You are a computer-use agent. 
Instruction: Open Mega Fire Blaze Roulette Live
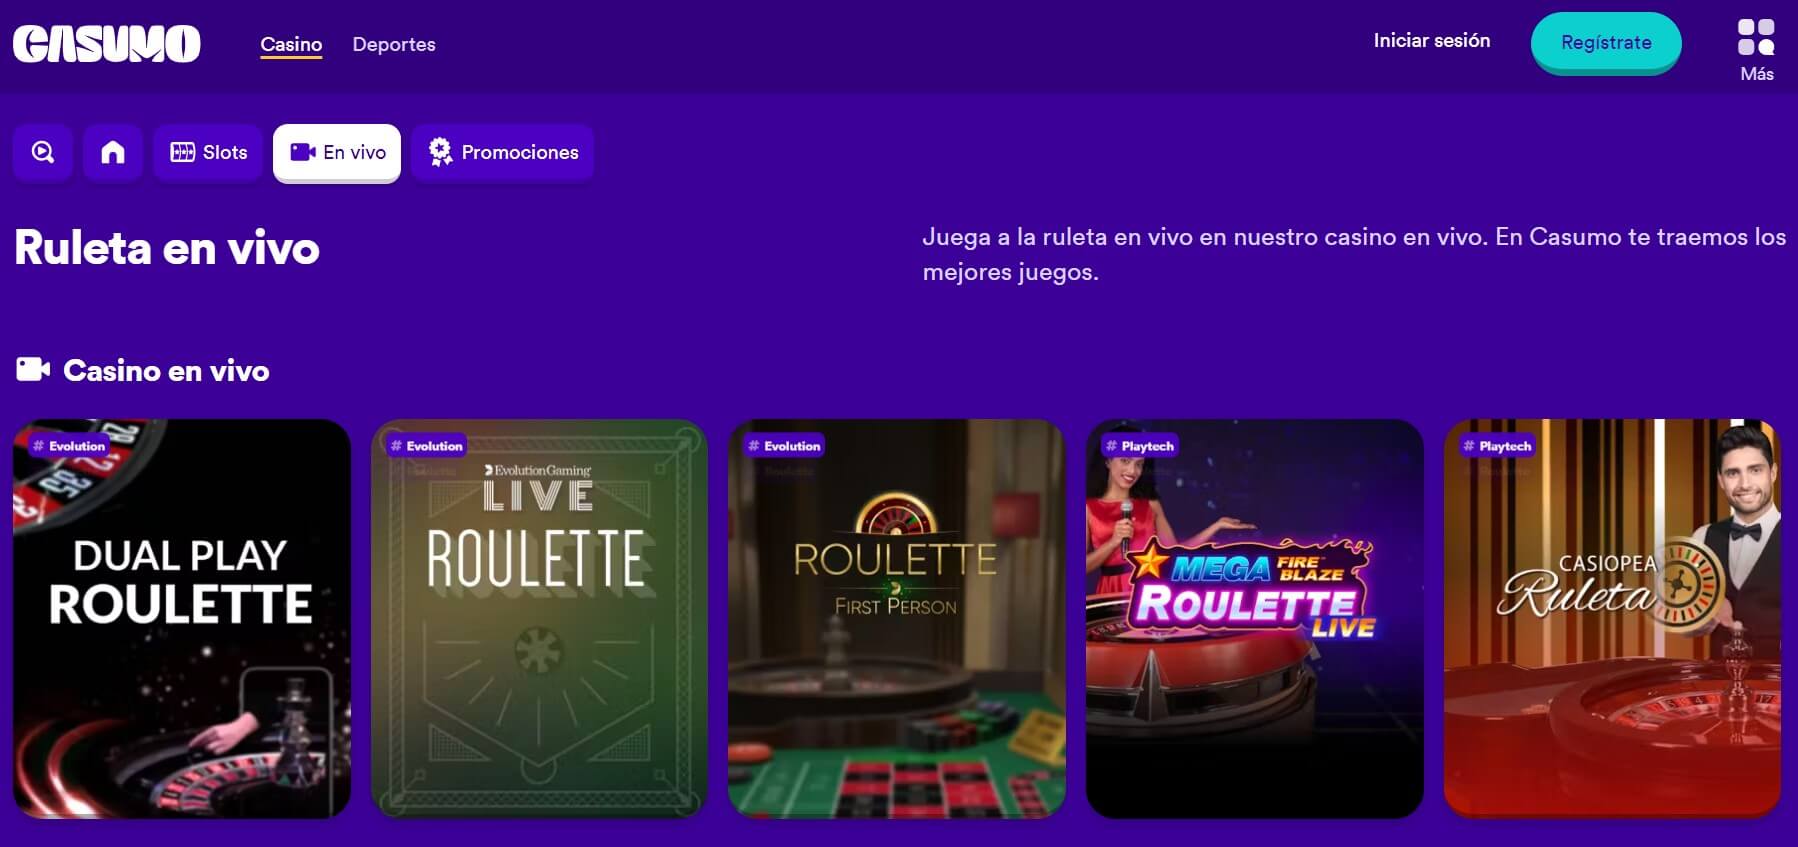1254,618
